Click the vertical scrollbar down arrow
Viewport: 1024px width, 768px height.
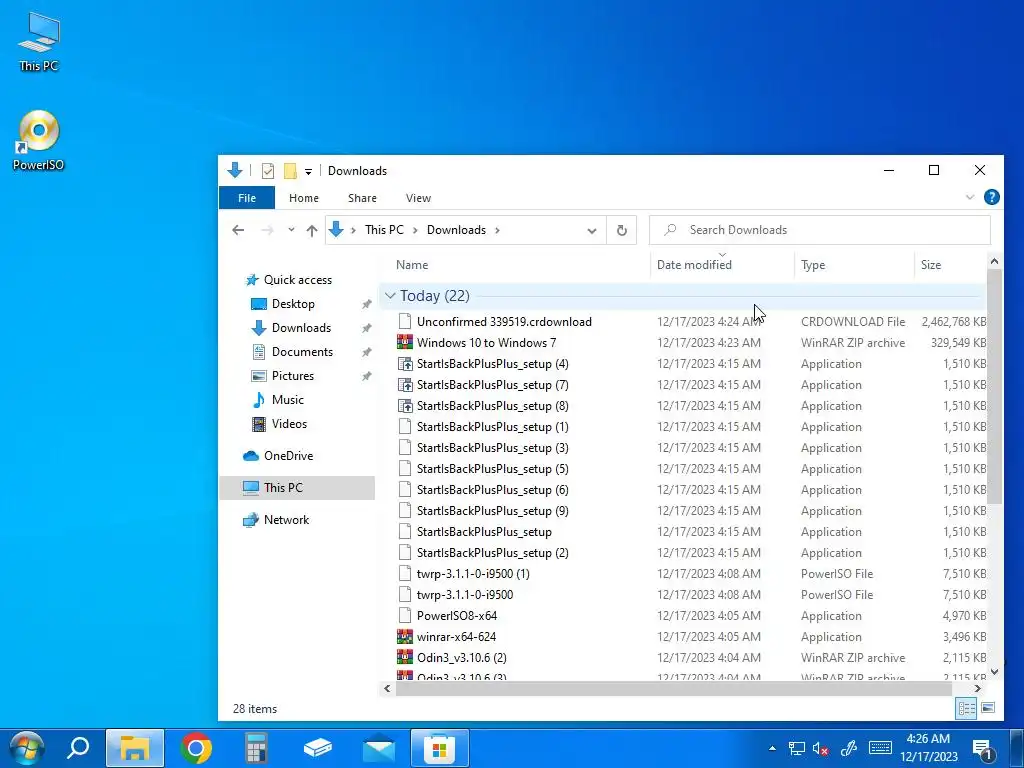[x=994, y=671]
